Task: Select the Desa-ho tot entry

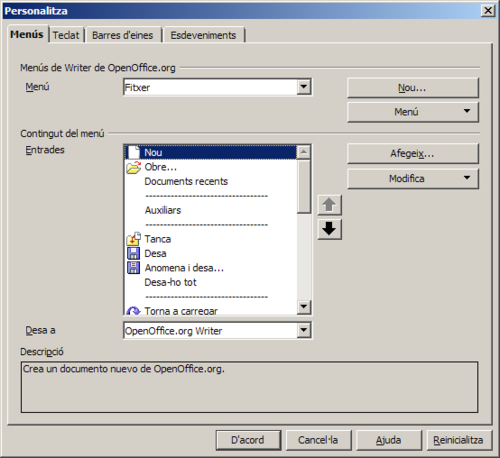Action: pyautogui.click(x=211, y=282)
